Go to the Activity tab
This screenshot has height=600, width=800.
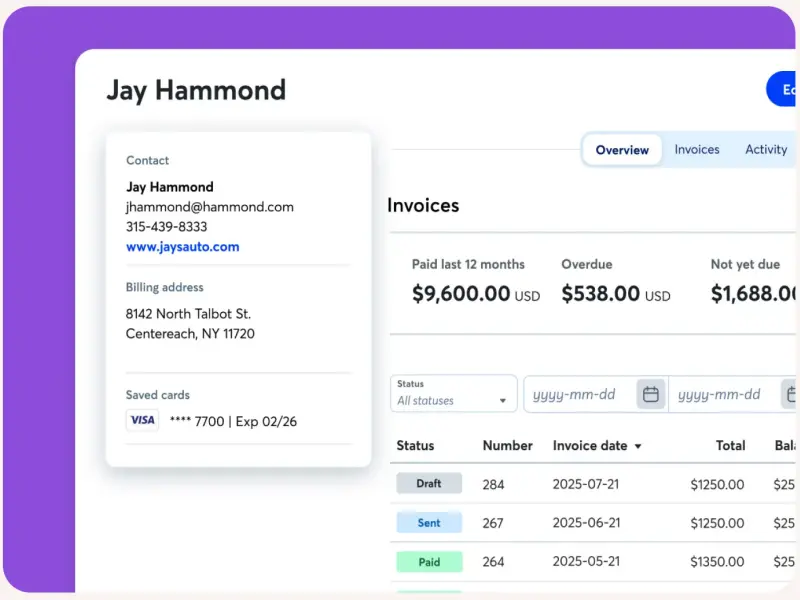click(766, 150)
